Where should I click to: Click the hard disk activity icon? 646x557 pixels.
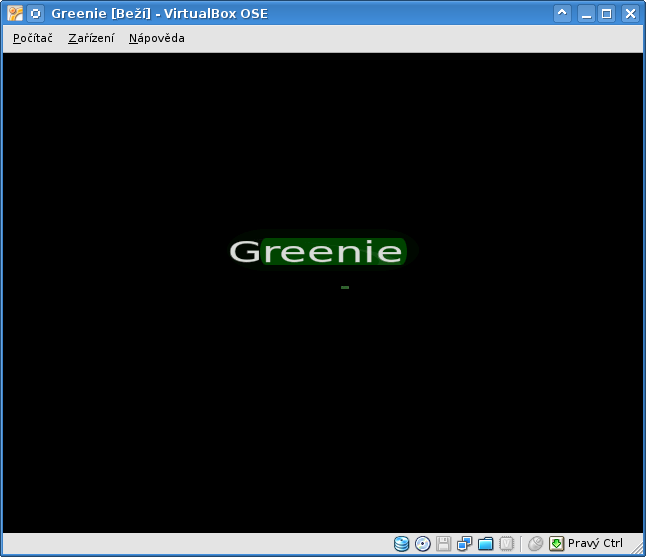pos(401,544)
